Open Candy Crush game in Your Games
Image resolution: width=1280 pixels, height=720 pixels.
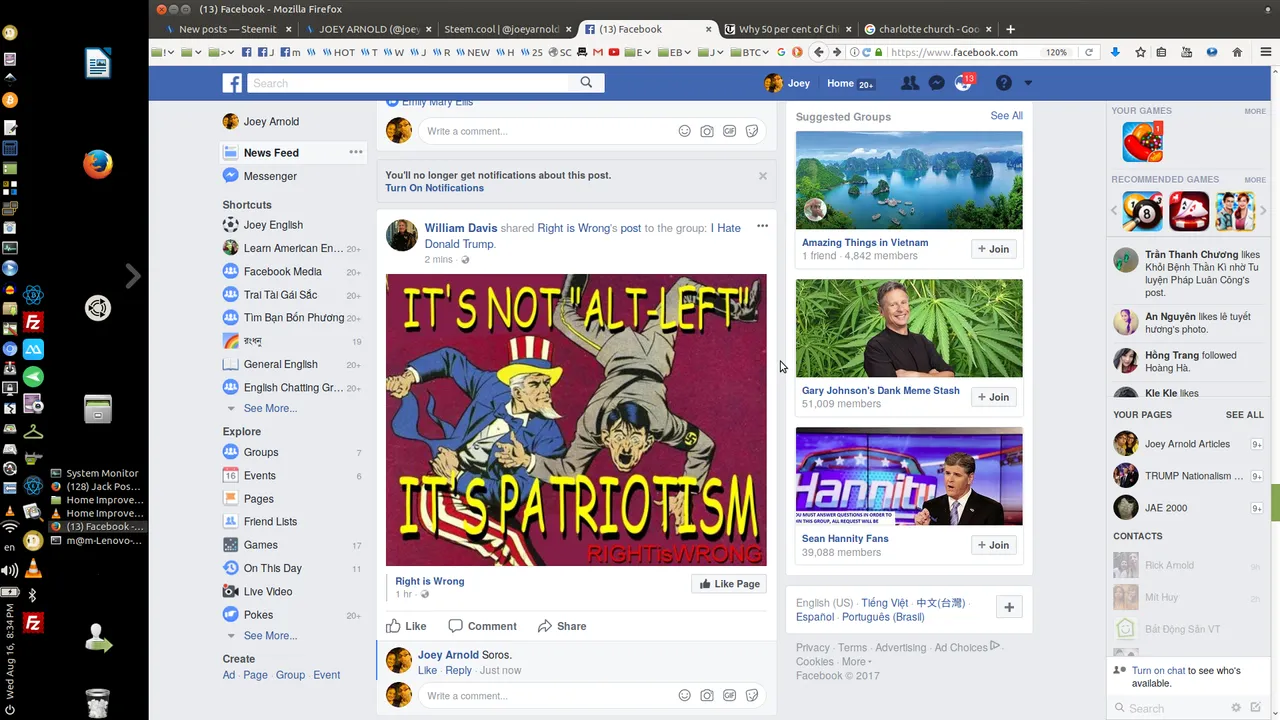[x=1142, y=142]
